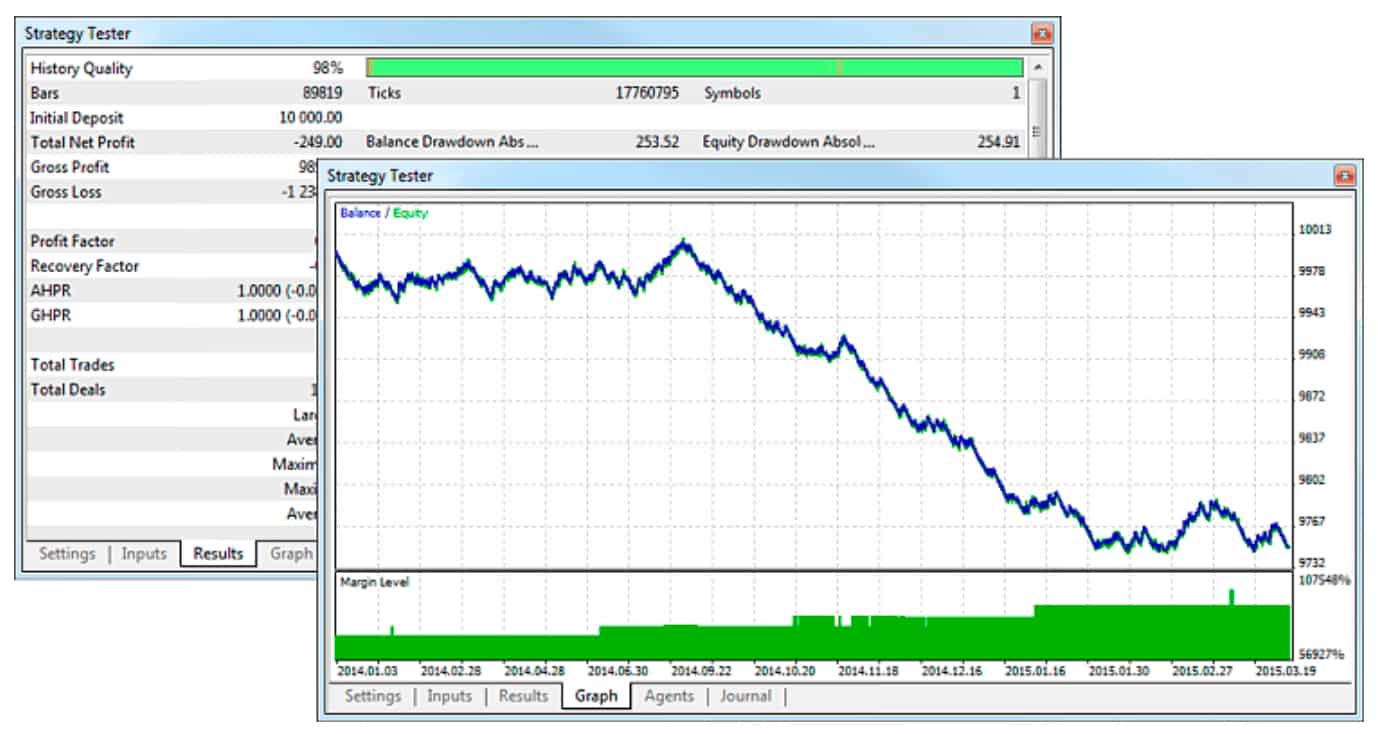Click the "2015.03.19" date label

(x=1286, y=670)
